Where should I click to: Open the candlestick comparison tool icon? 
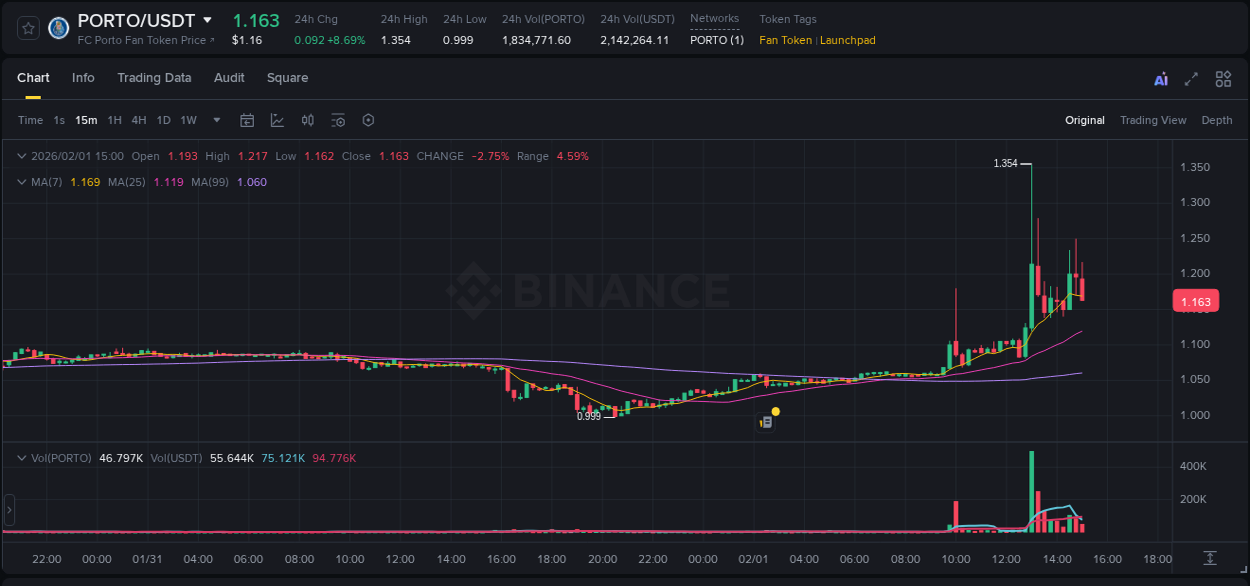click(x=307, y=120)
